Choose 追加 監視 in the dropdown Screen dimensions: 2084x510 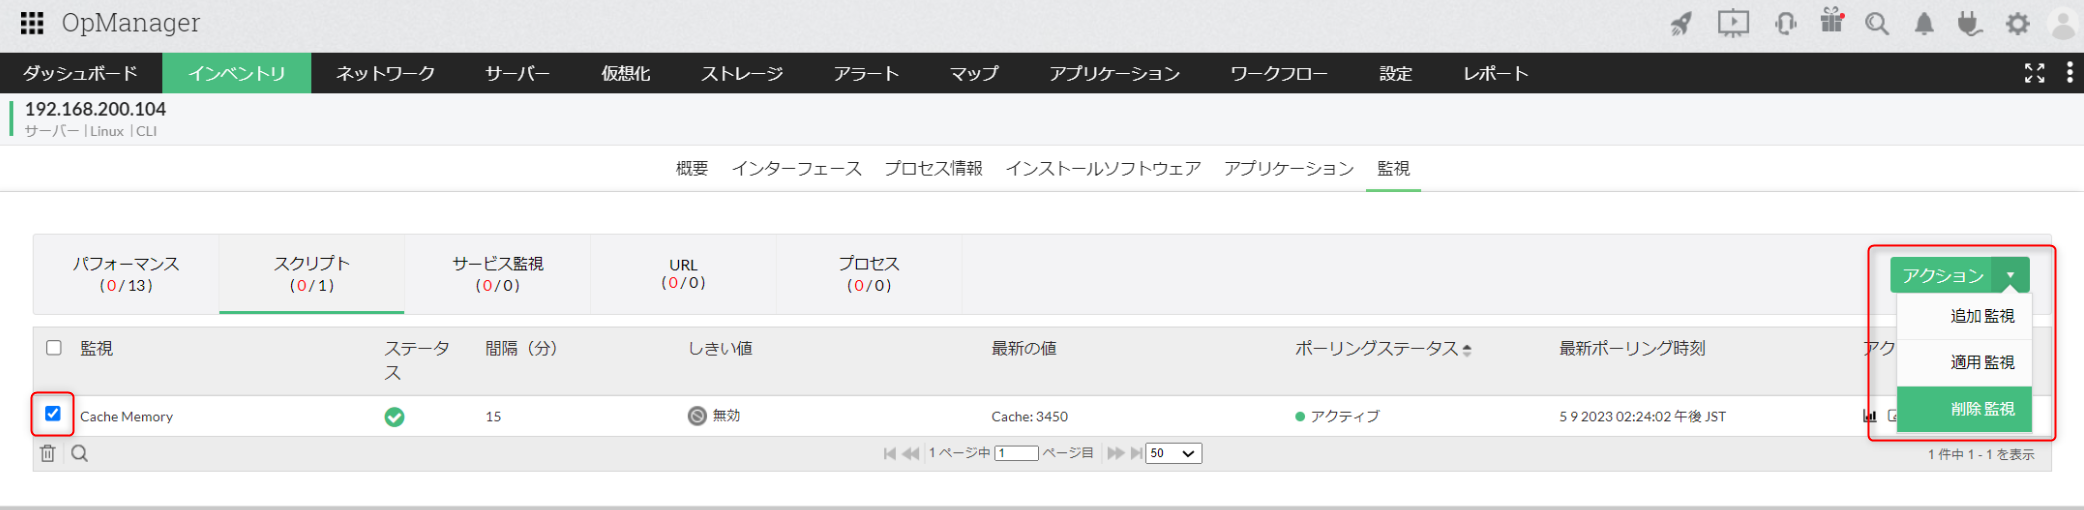1981,316
